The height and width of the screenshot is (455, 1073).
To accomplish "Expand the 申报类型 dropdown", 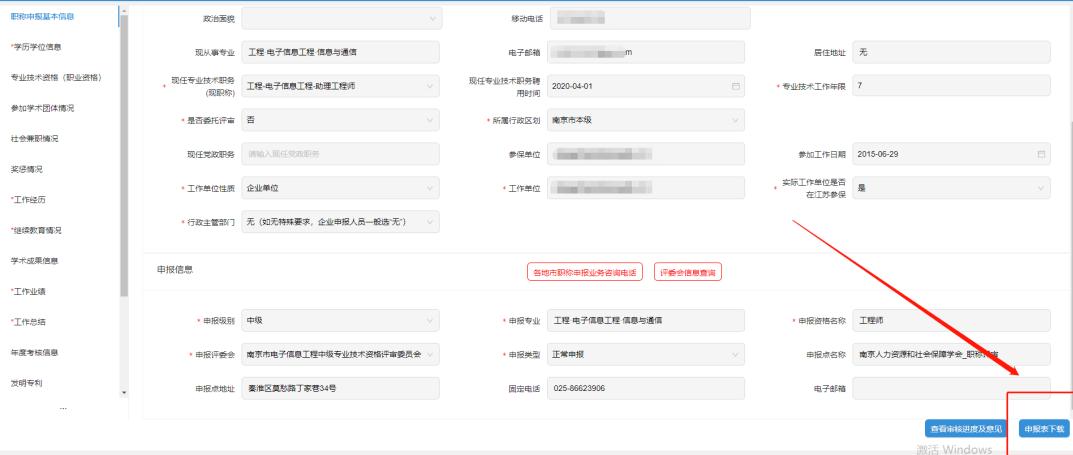I will point(646,354).
